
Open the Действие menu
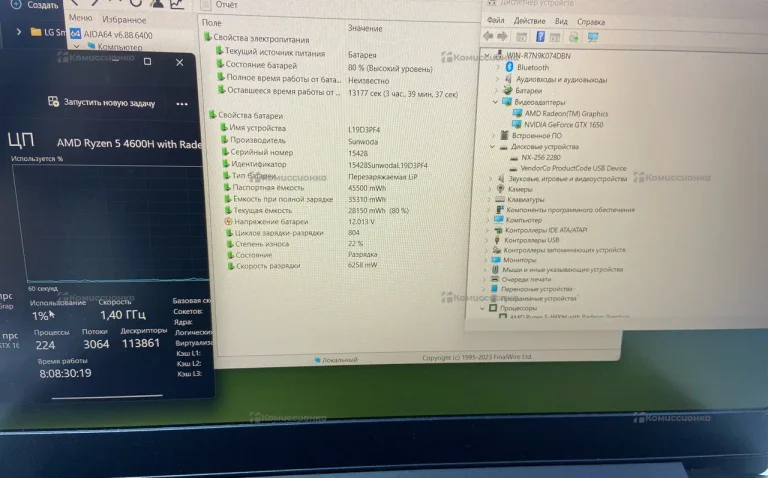click(529, 21)
